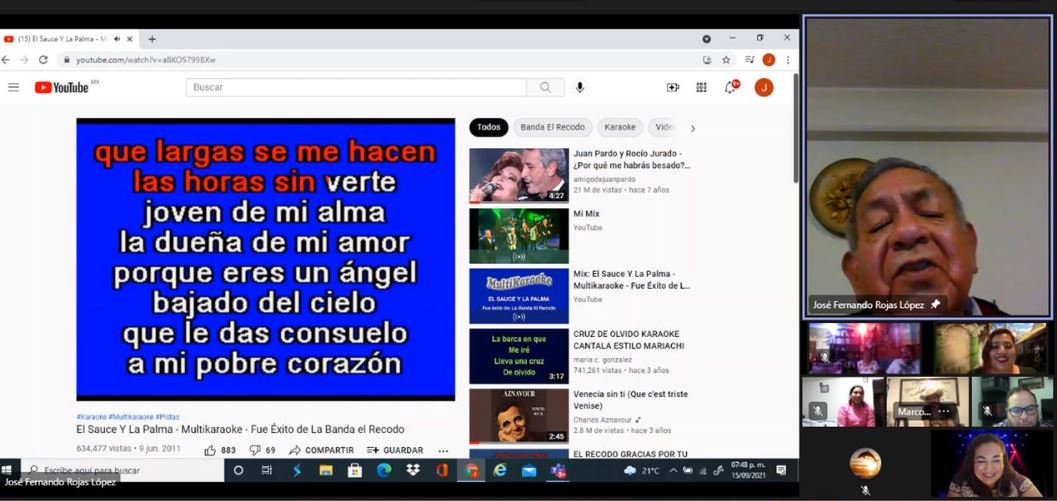Screen dimensions: 1057x501
Task: Like the video with 883 likes
Action: point(220,450)
